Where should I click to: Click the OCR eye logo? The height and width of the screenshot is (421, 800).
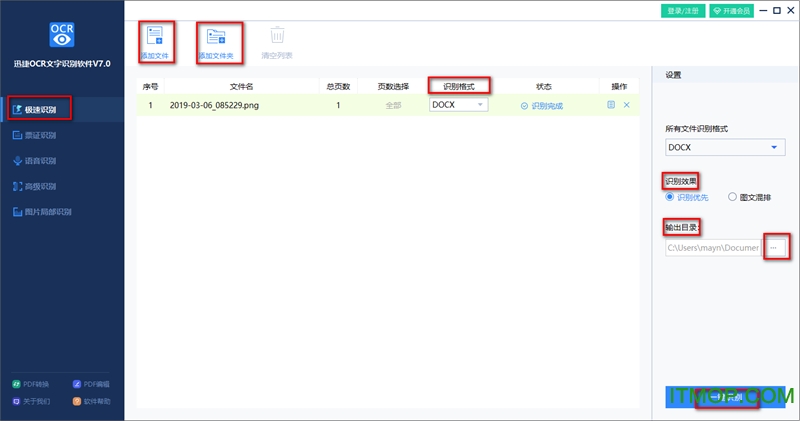(x=62, y=35)
